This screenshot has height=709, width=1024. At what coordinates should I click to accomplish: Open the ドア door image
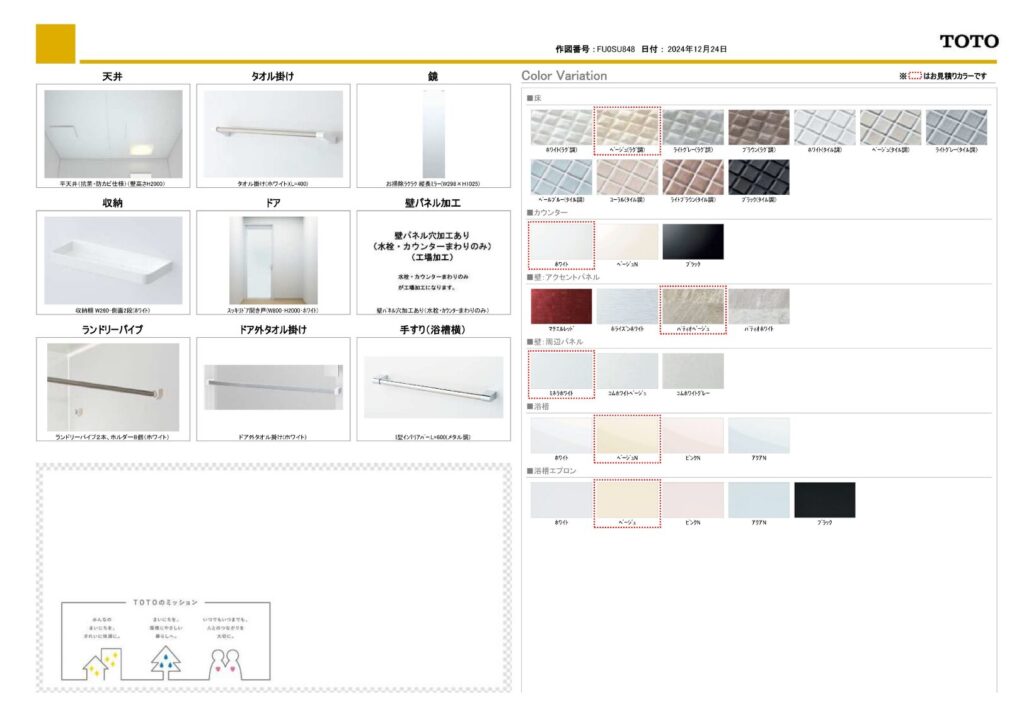(273, 260)
